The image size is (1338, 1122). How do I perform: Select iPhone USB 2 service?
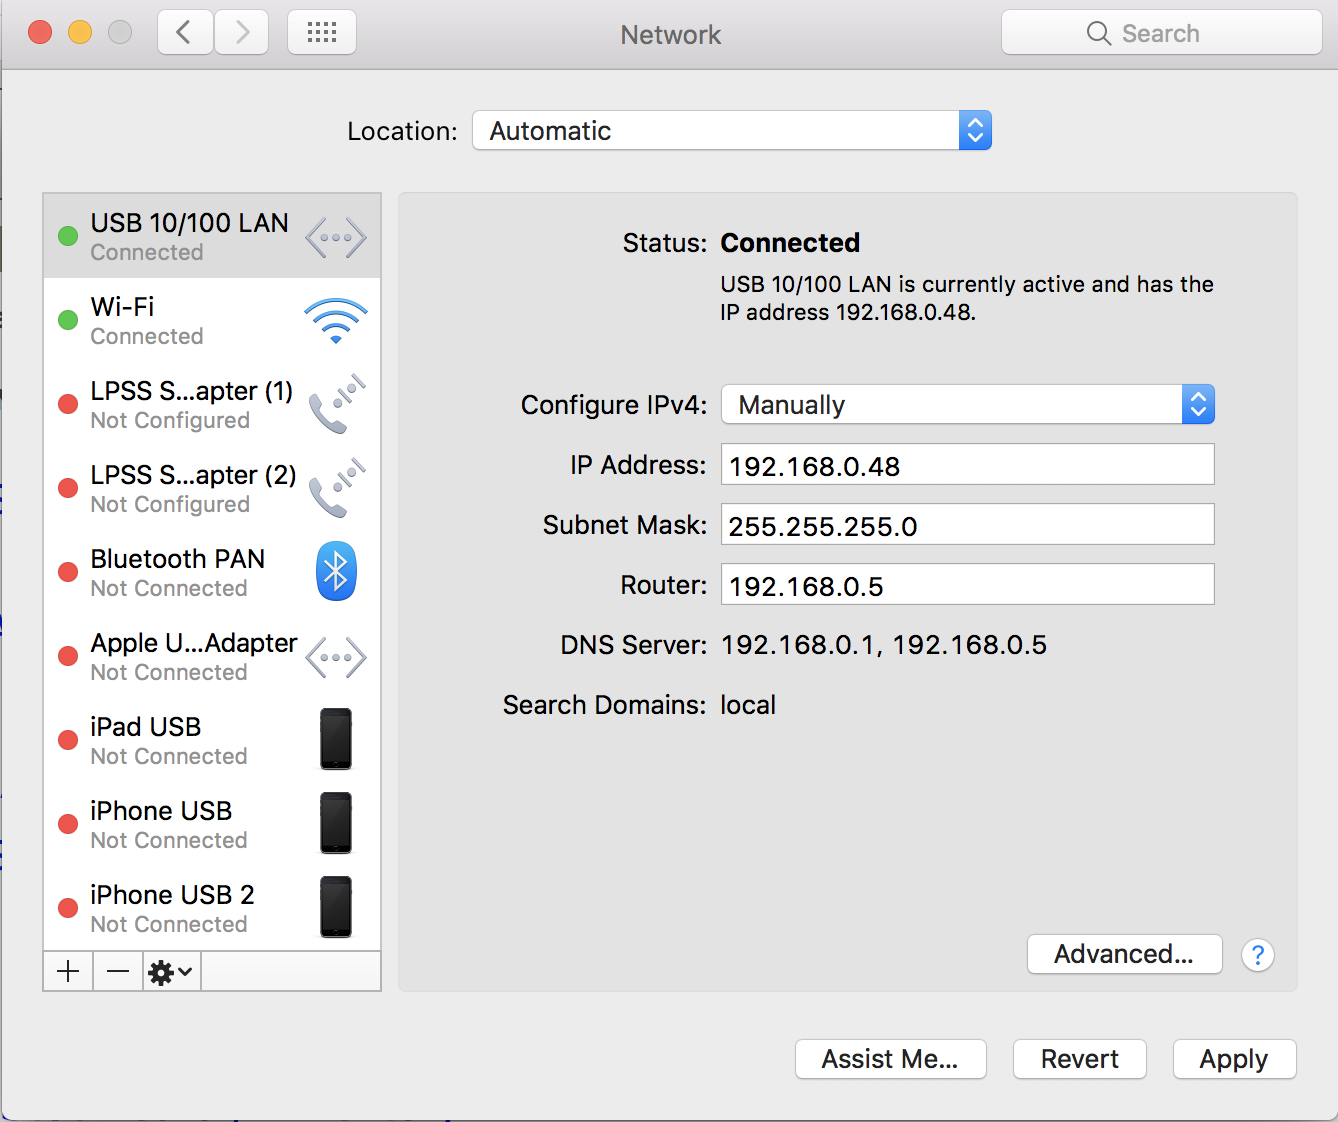point(212,908)
